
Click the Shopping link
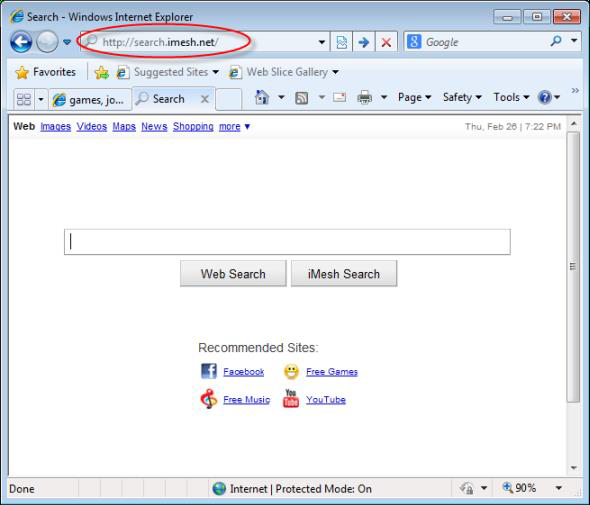tap(193, 126)
